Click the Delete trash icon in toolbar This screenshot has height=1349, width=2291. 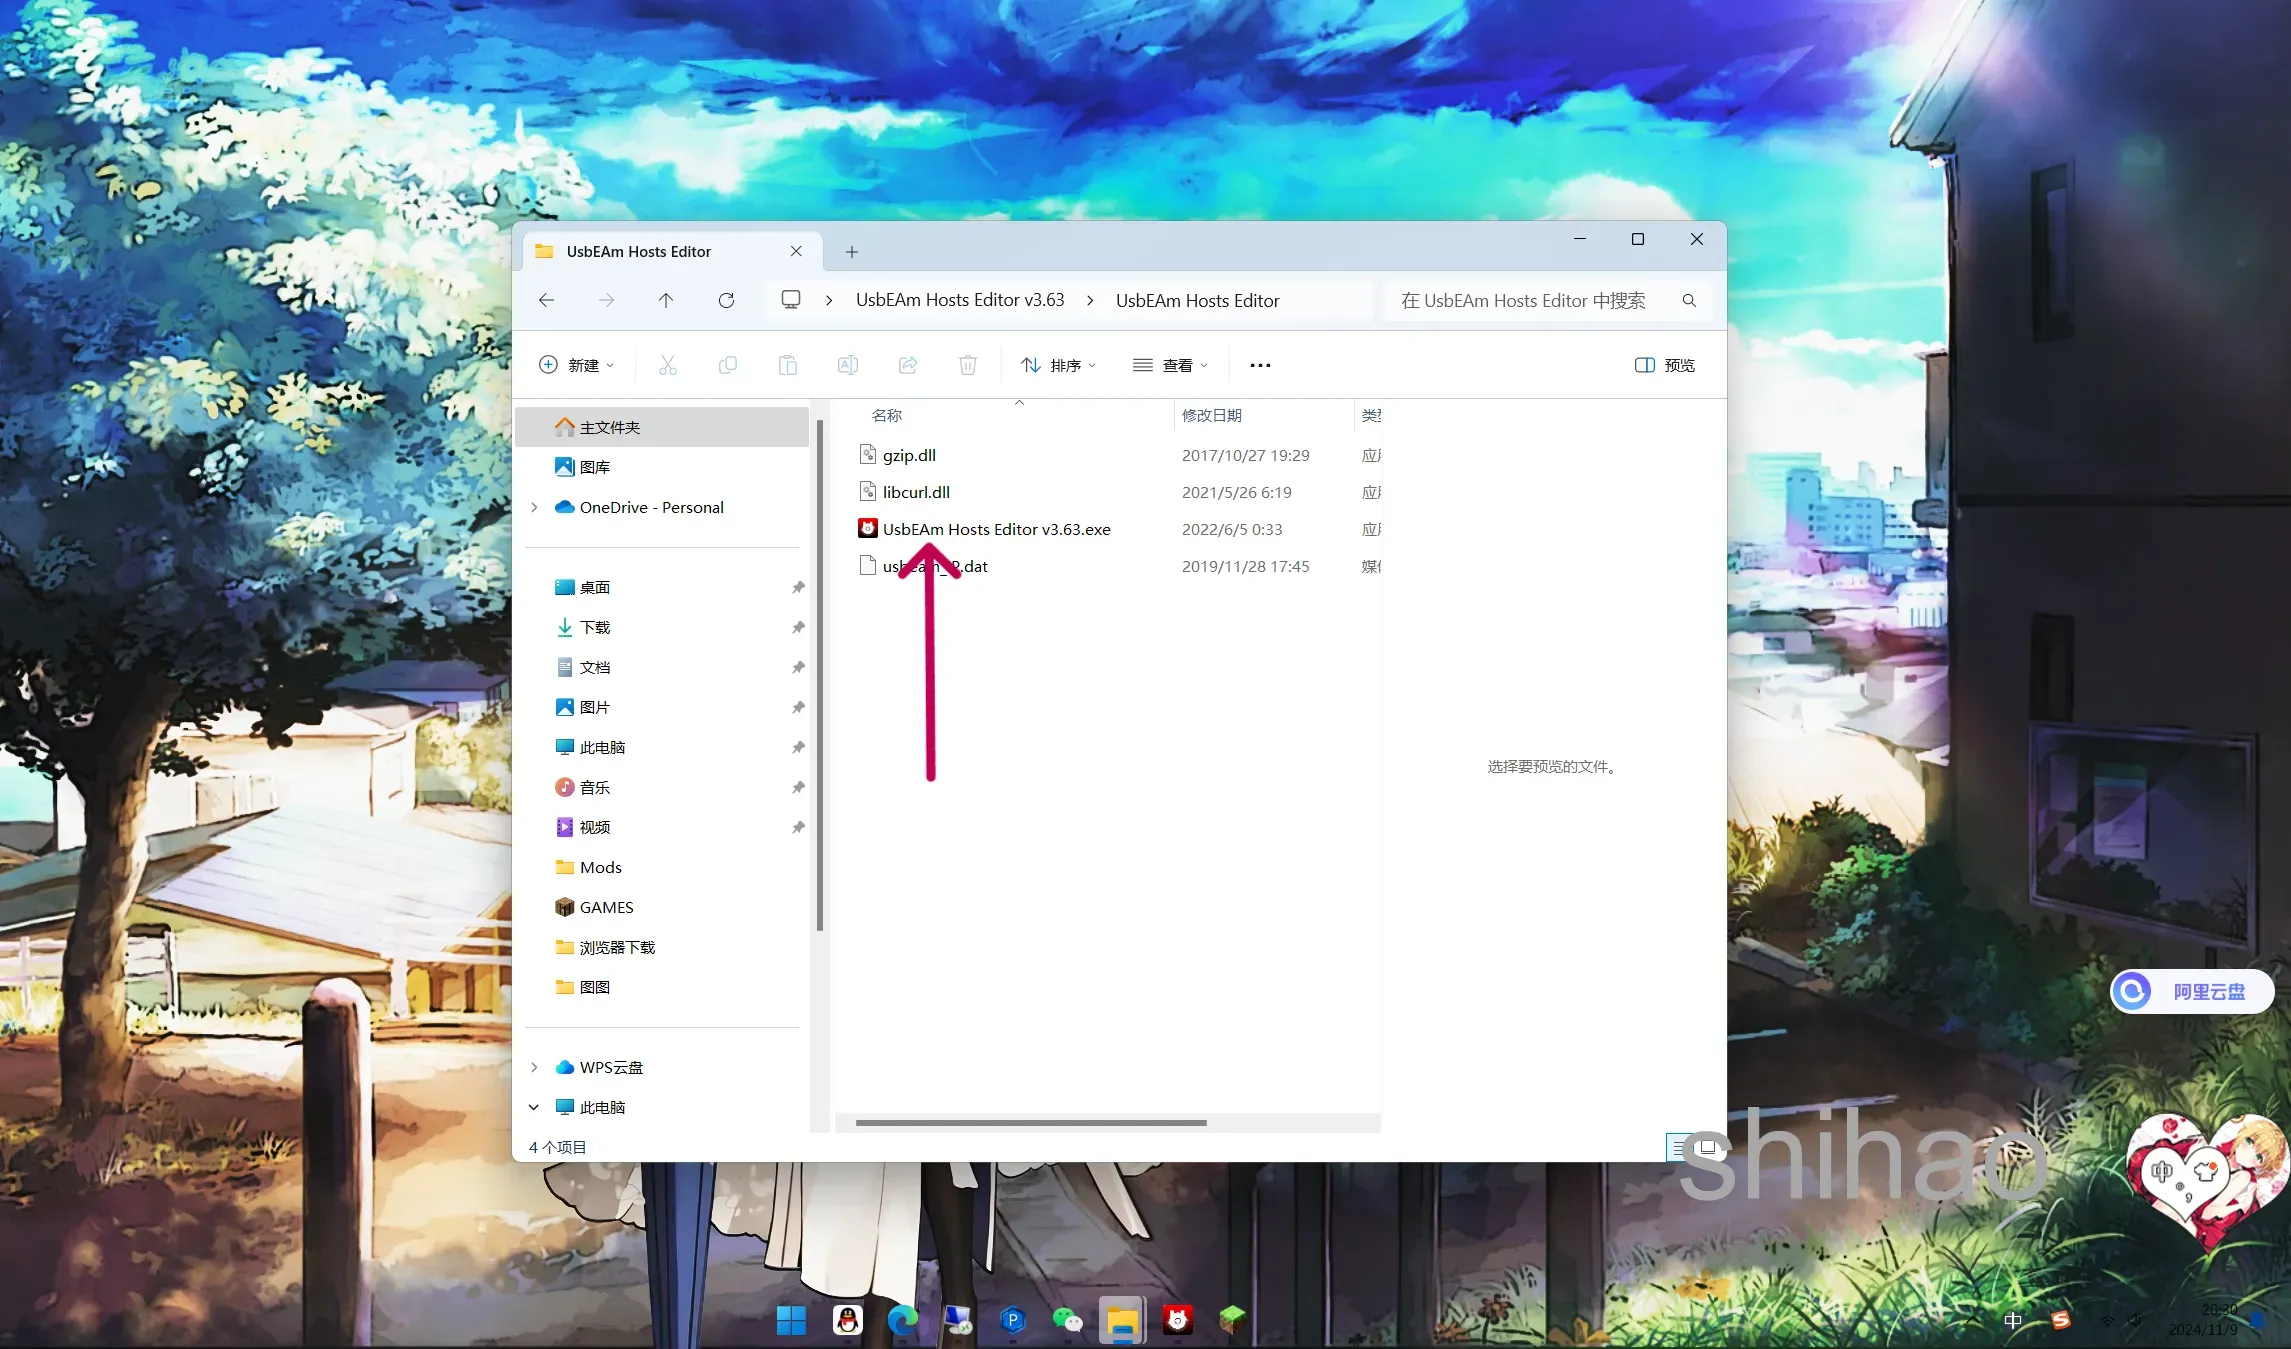[967, 365]
